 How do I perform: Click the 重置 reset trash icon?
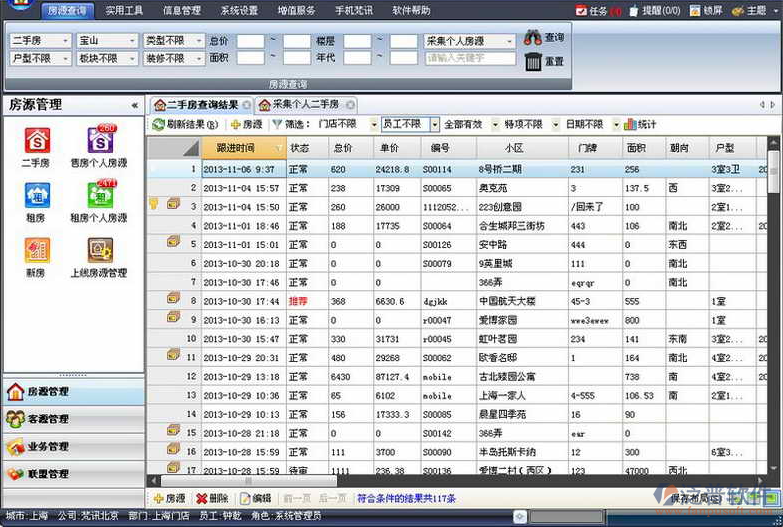point(545,62)
